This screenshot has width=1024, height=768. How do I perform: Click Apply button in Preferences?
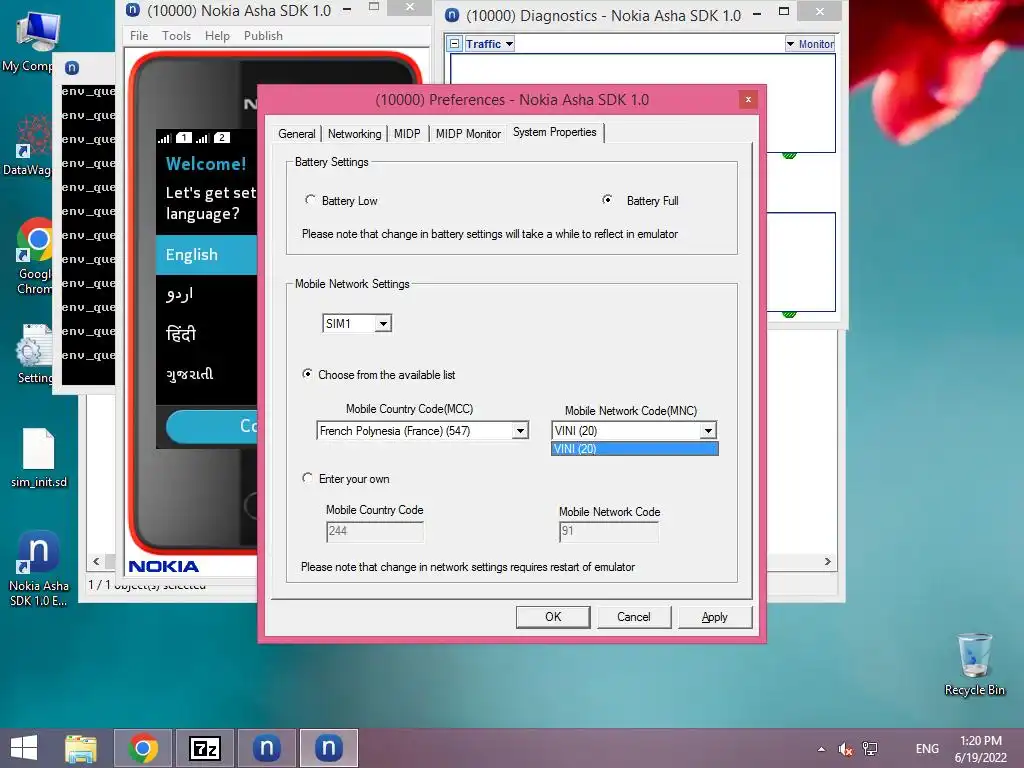(x=714, y=617)
